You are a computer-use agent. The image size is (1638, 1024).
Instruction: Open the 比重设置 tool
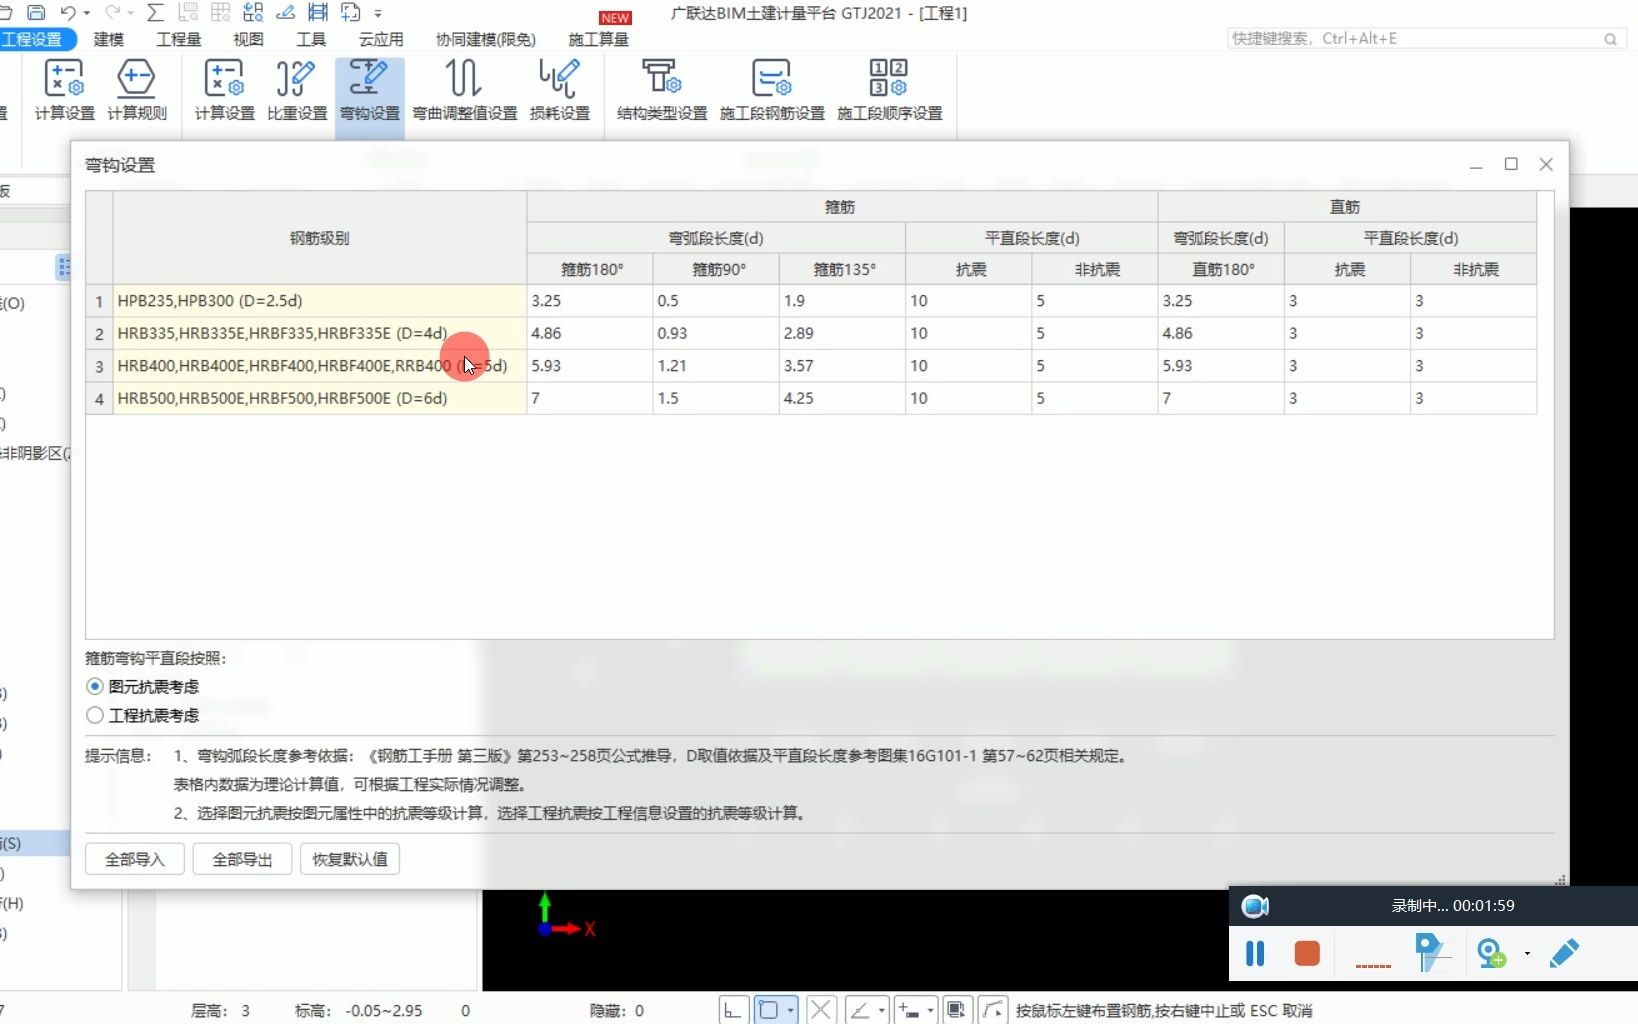297,90
